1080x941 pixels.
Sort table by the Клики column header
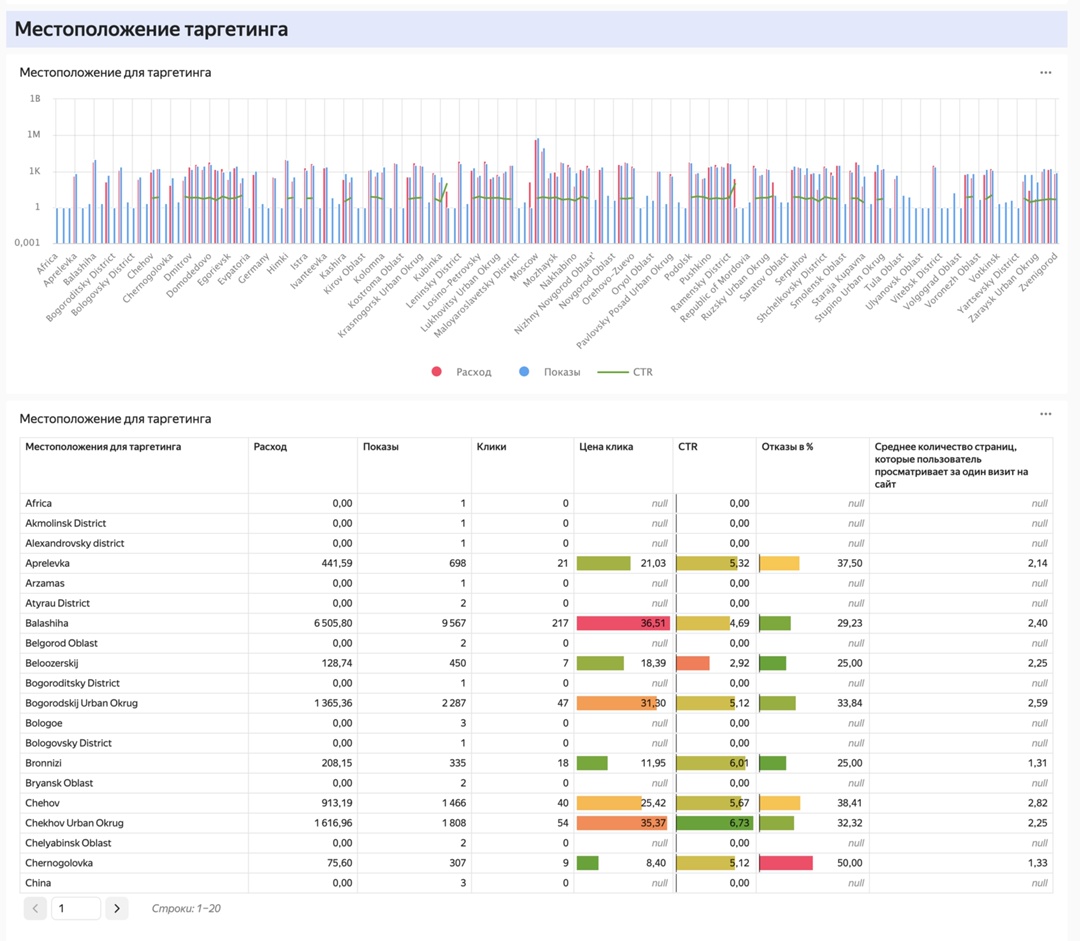click(491, 447)
